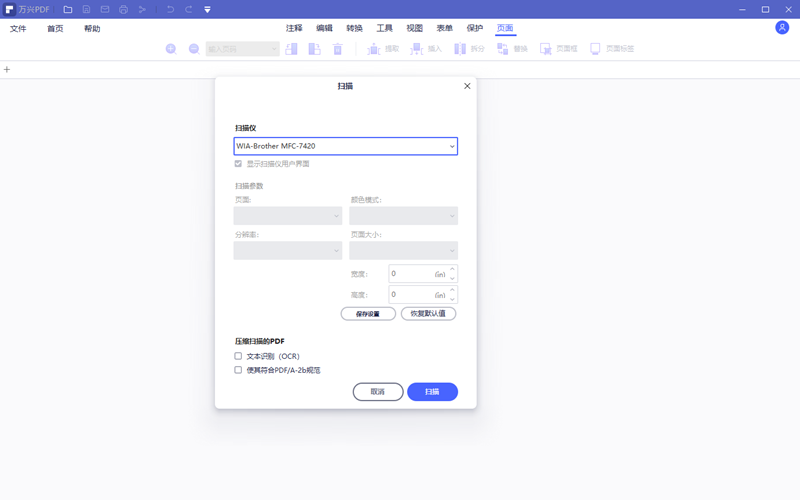This screenshot has height=500, width=800.
Task: Click the undo arrow icon
Action: (x=170, y=9)
